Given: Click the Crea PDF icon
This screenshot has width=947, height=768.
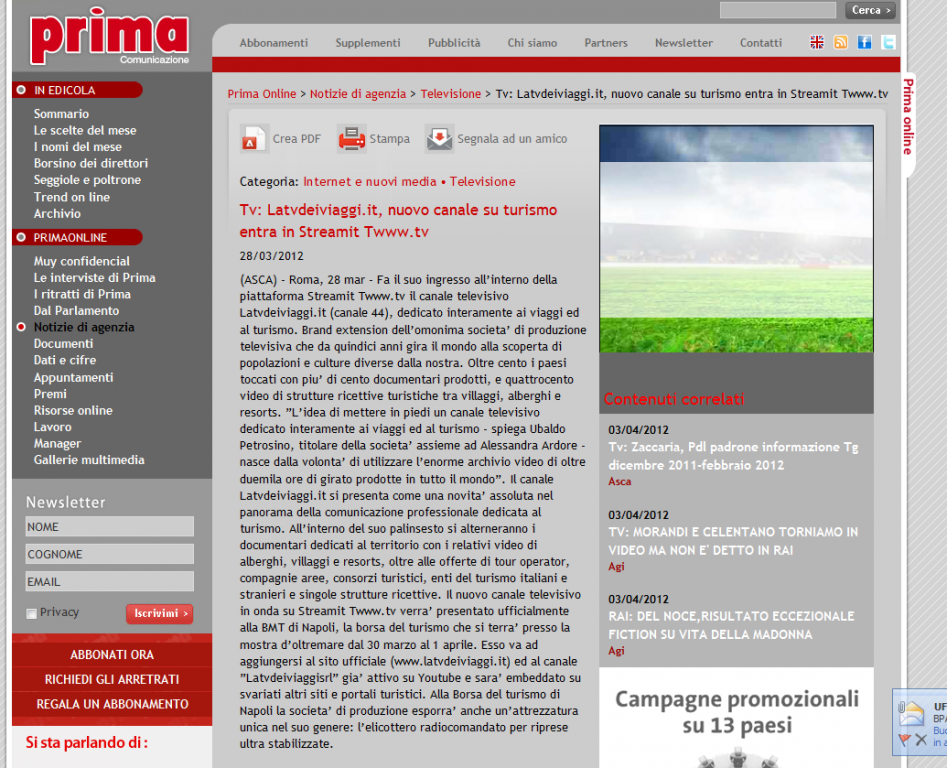Looking at the screenshot, I should click(x=254, y=139).
